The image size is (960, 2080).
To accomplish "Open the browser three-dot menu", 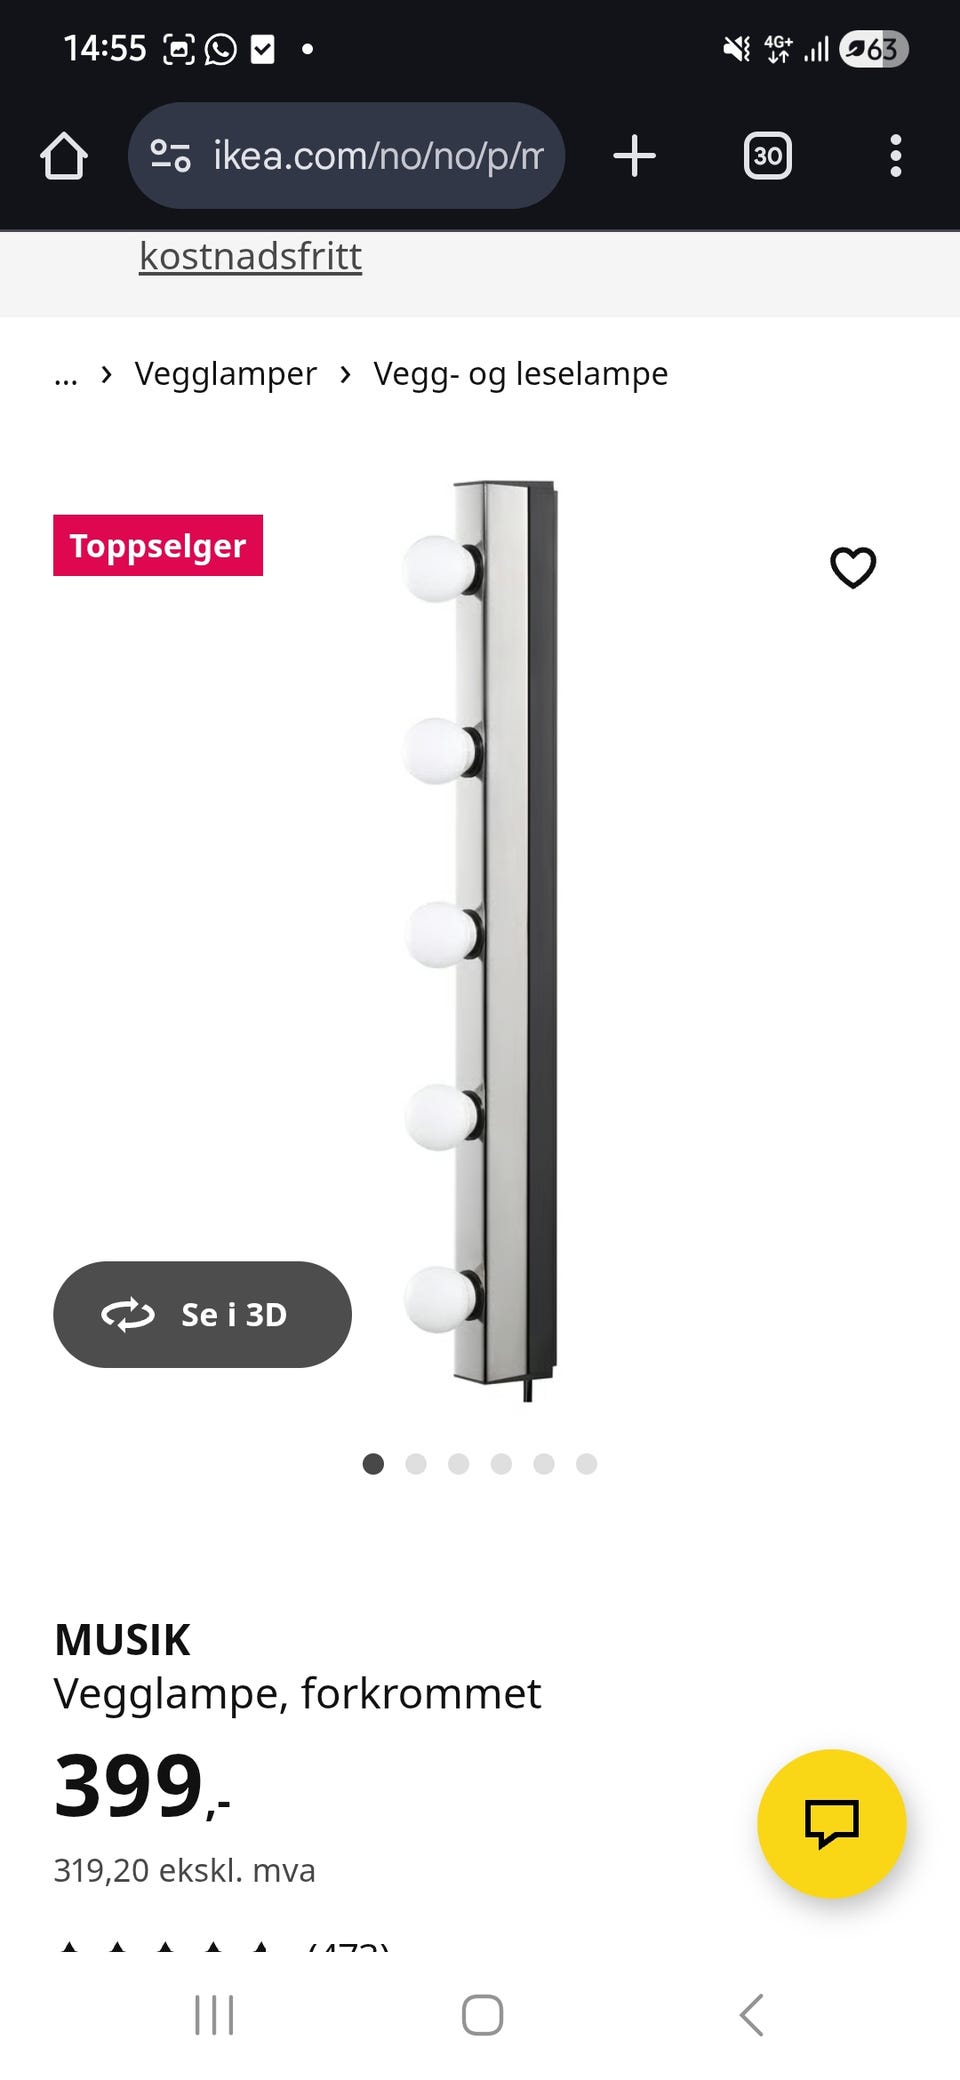I will click(896, 156).
